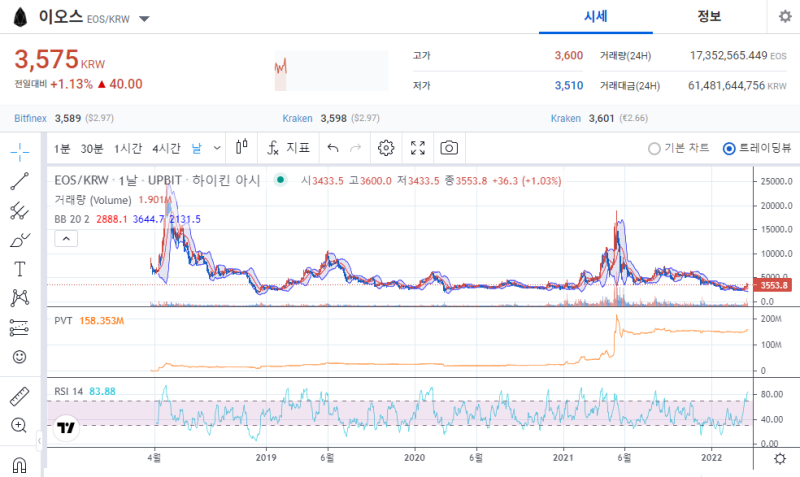Image resolution: width=800 pixels, height=477 pixels.
Task: Open the Kraken USD price link
Action: coord(297,118)
